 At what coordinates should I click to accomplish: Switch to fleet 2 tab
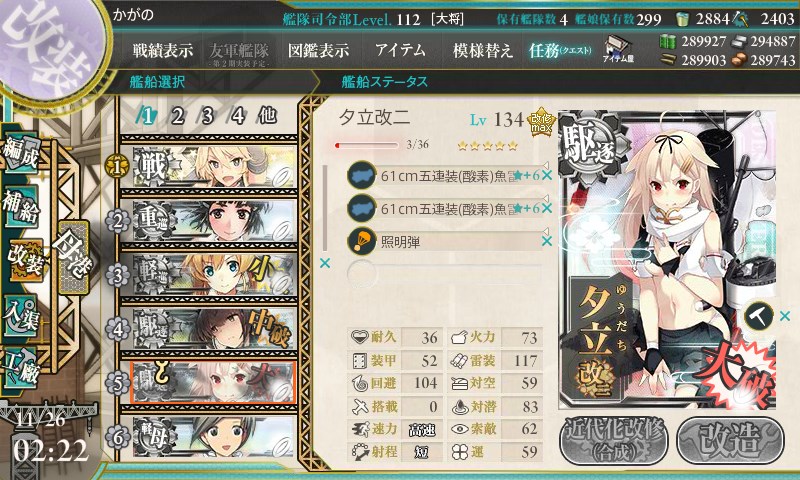pyautogui.click(x=178, y=116)
